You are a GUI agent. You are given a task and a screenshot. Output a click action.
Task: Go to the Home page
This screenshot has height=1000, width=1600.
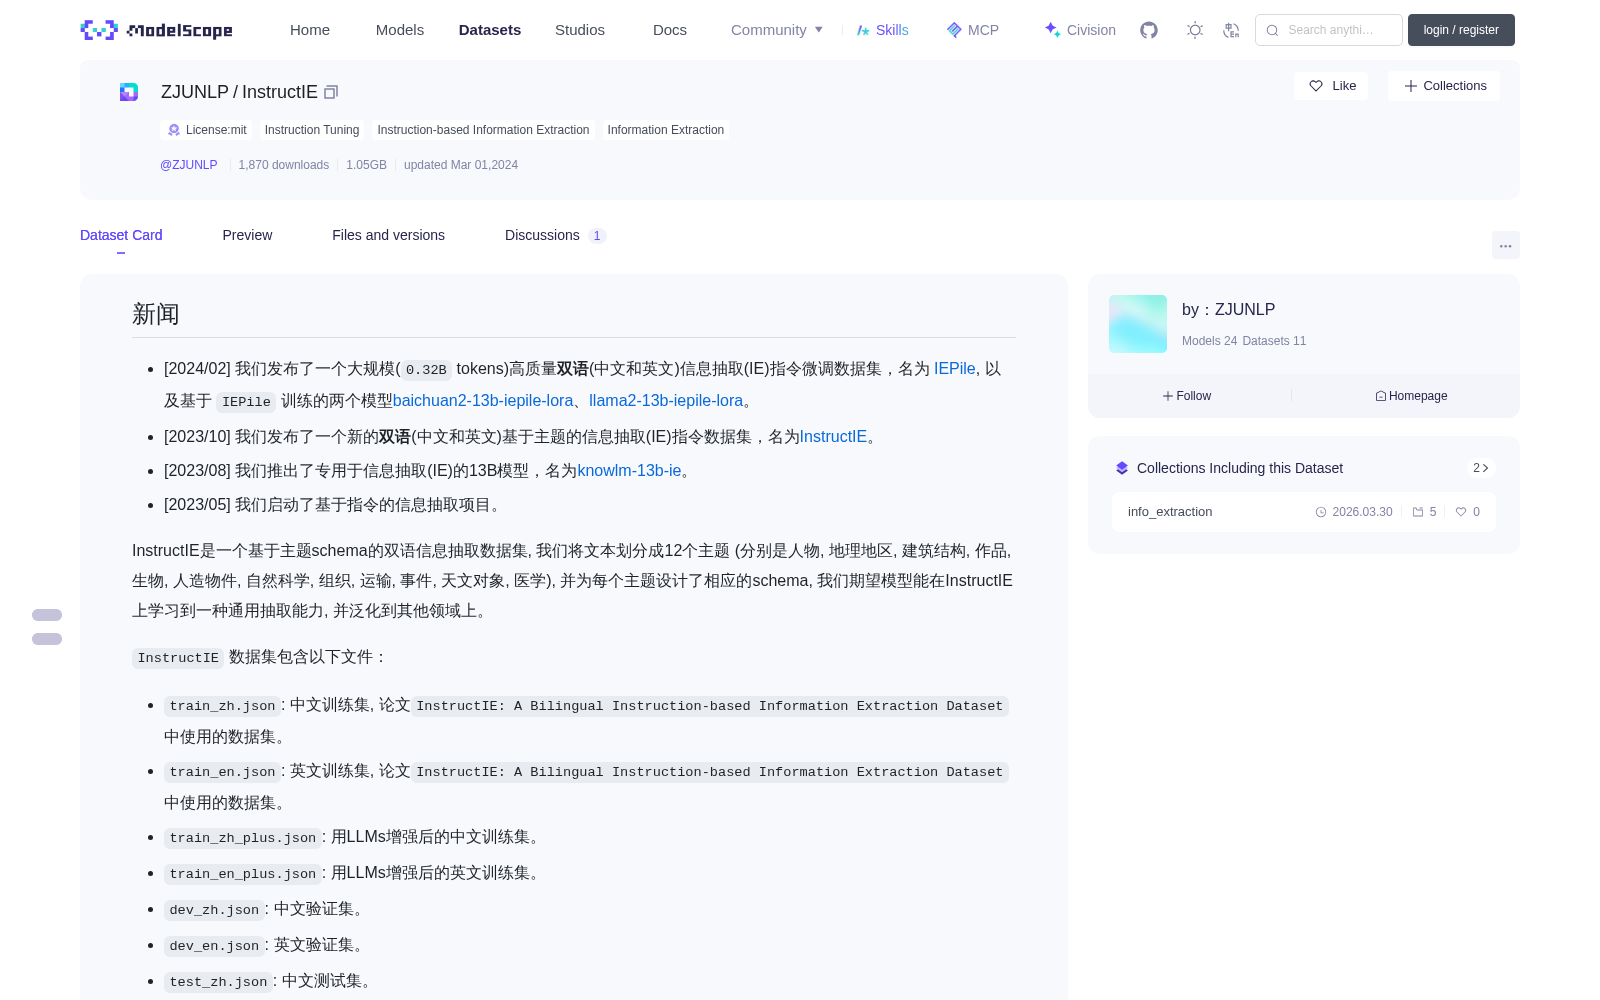pyautogui.click(x=310, y=30)
